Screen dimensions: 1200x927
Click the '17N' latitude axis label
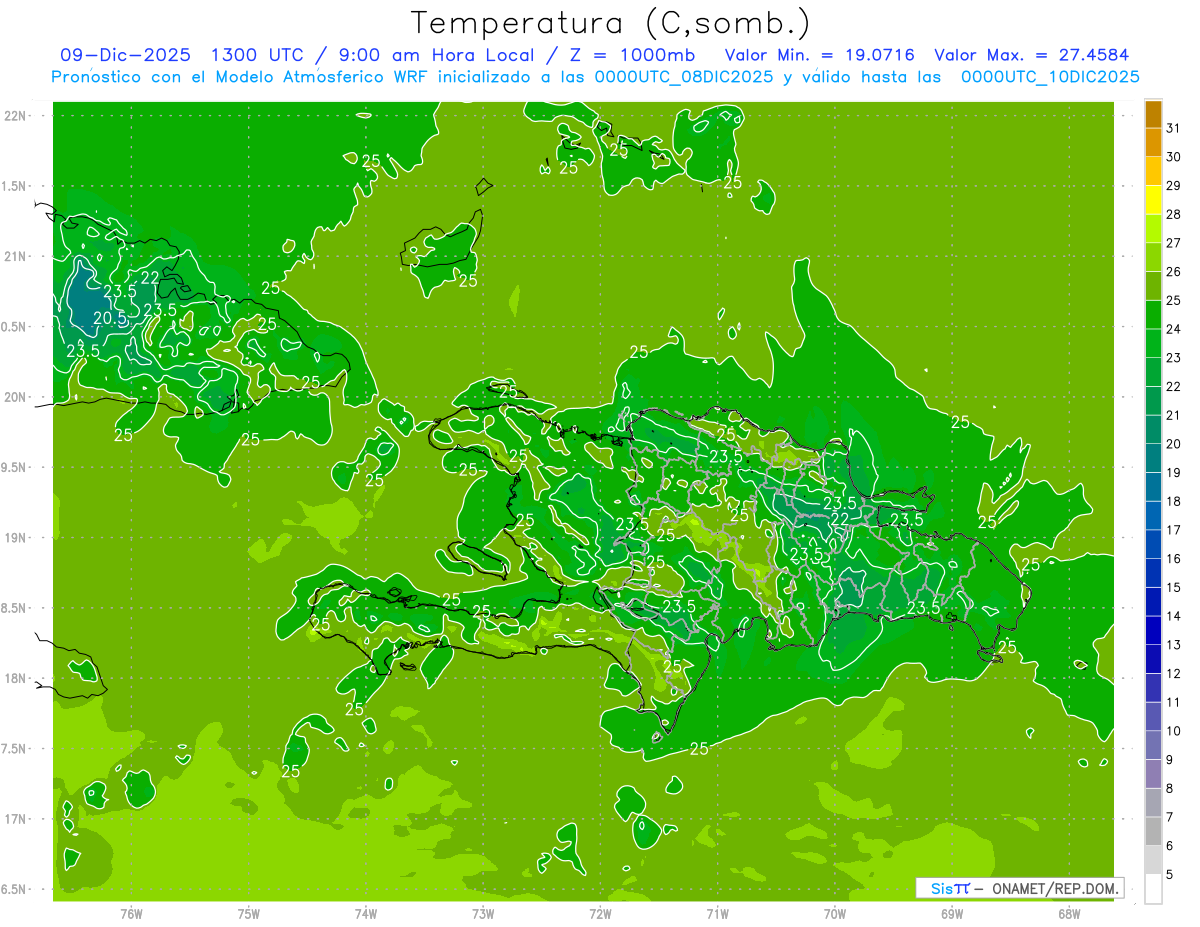(x=17, y=819)
